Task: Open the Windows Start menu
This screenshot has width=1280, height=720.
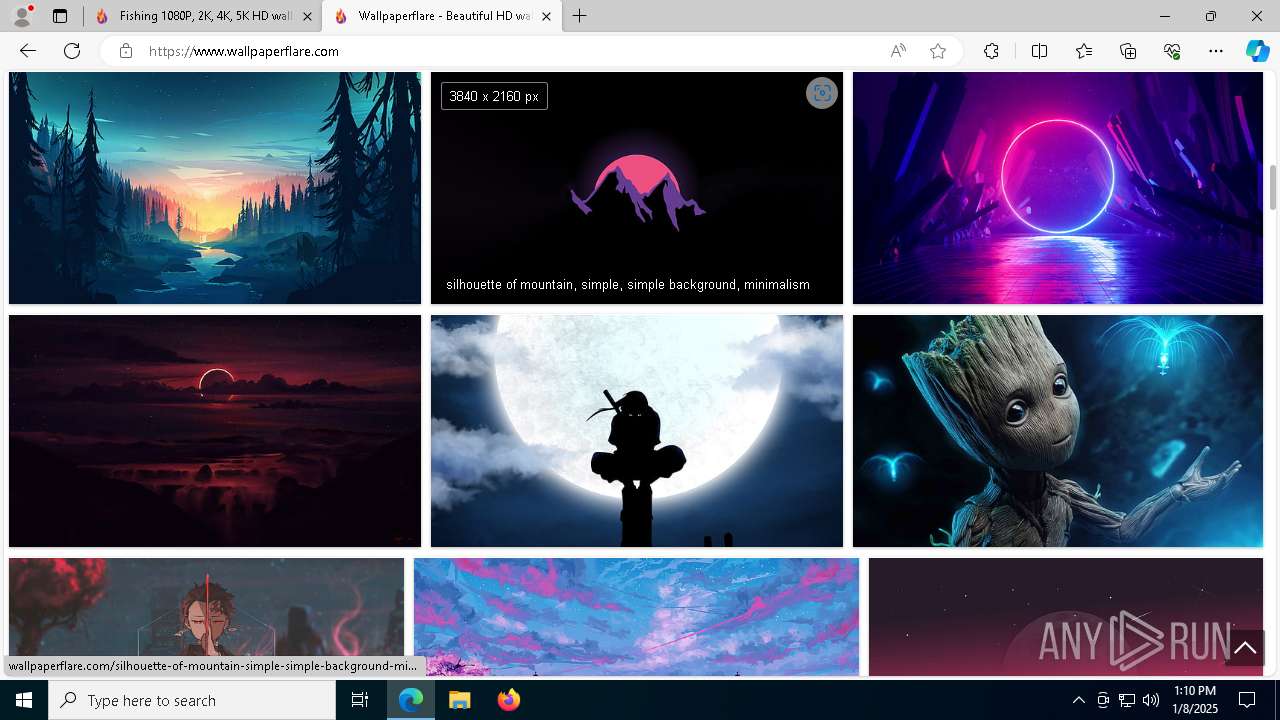Action: coord(24,700)
